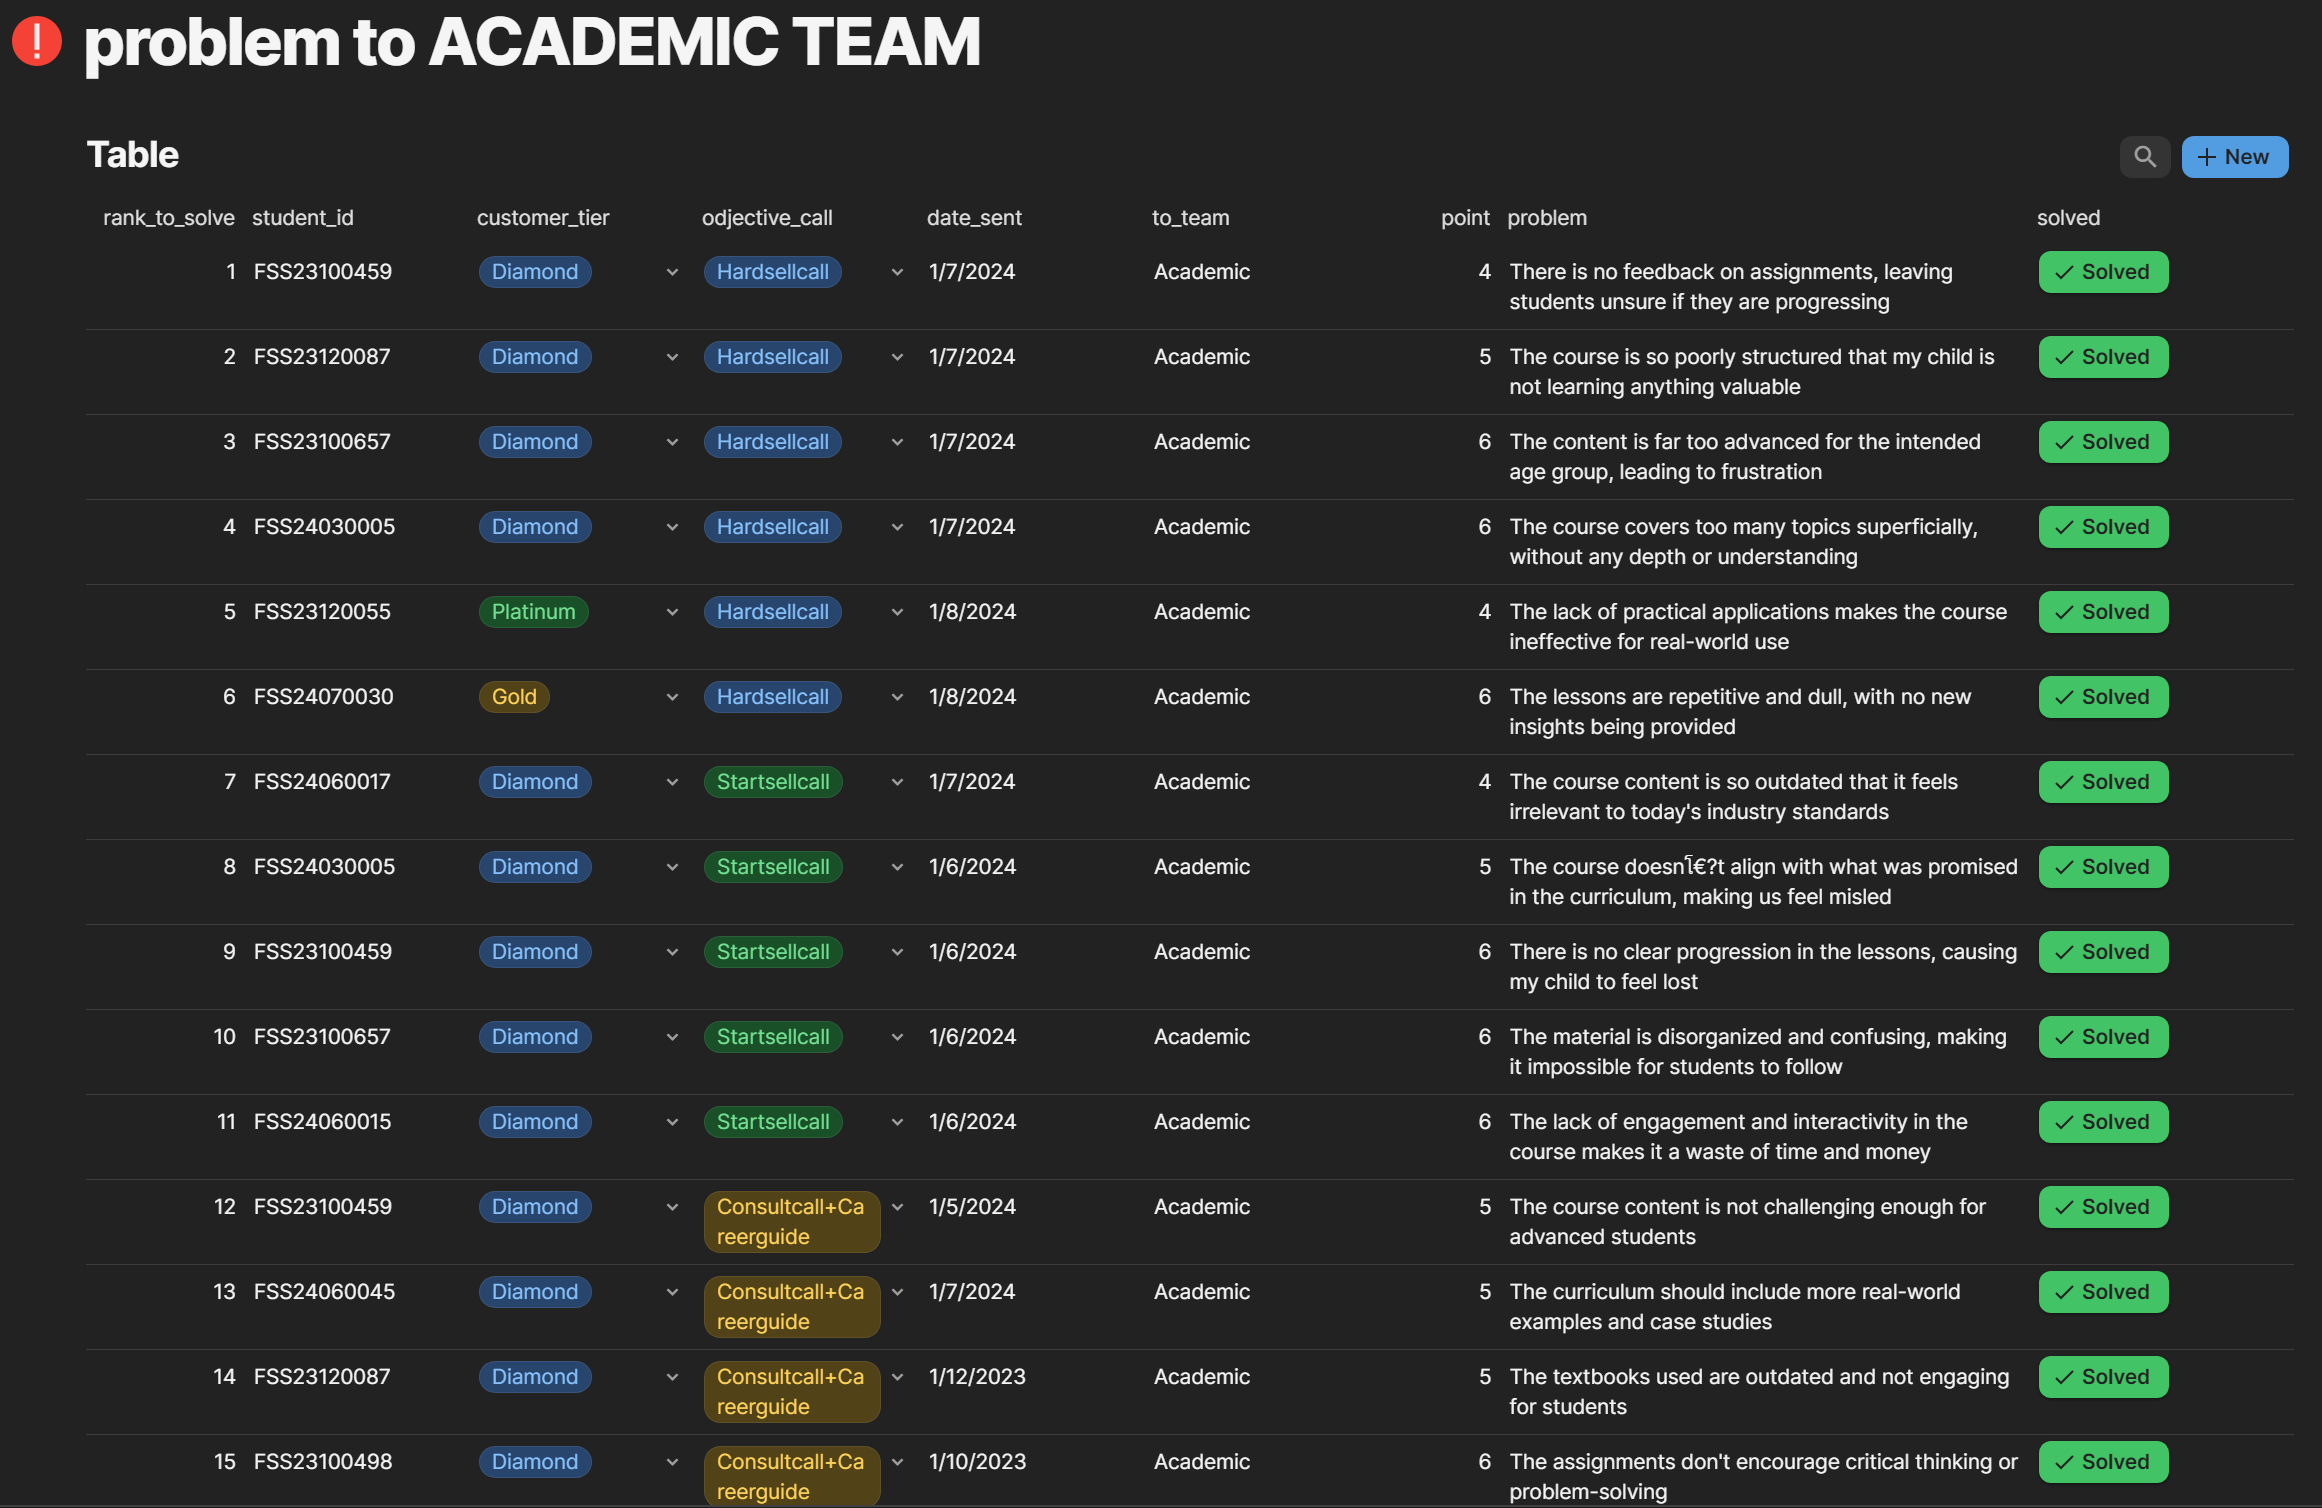Screen dimensions: 2322x1508
Task: Click the New record button
Action: pyautogui.click(x=2234, y=157)
